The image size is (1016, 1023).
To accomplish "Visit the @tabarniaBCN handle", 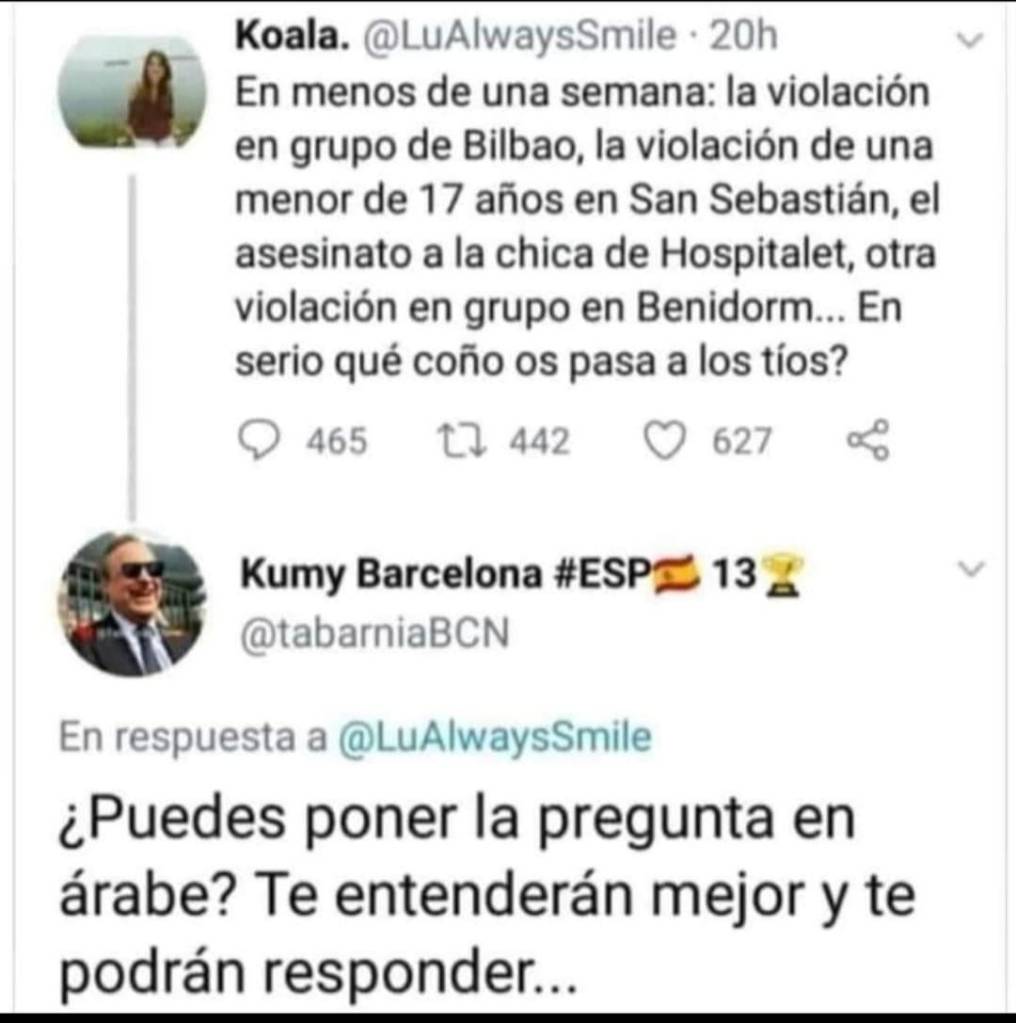I will 375,633.
